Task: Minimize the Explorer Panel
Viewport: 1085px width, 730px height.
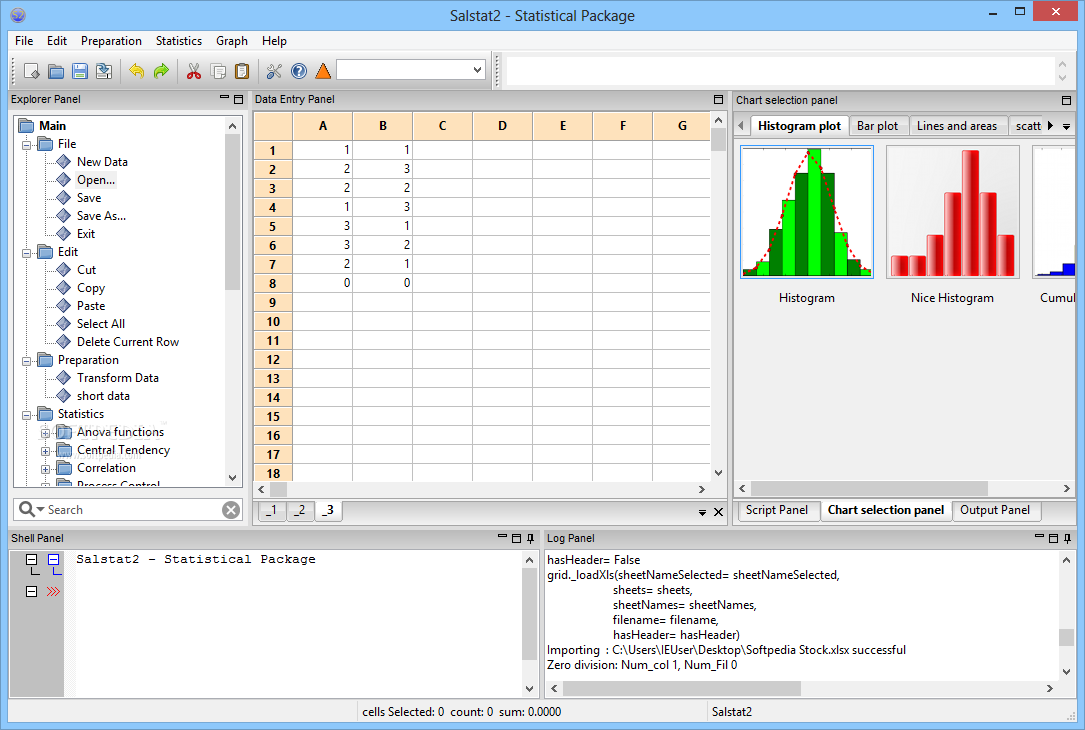Action: (x=224, y=99)
